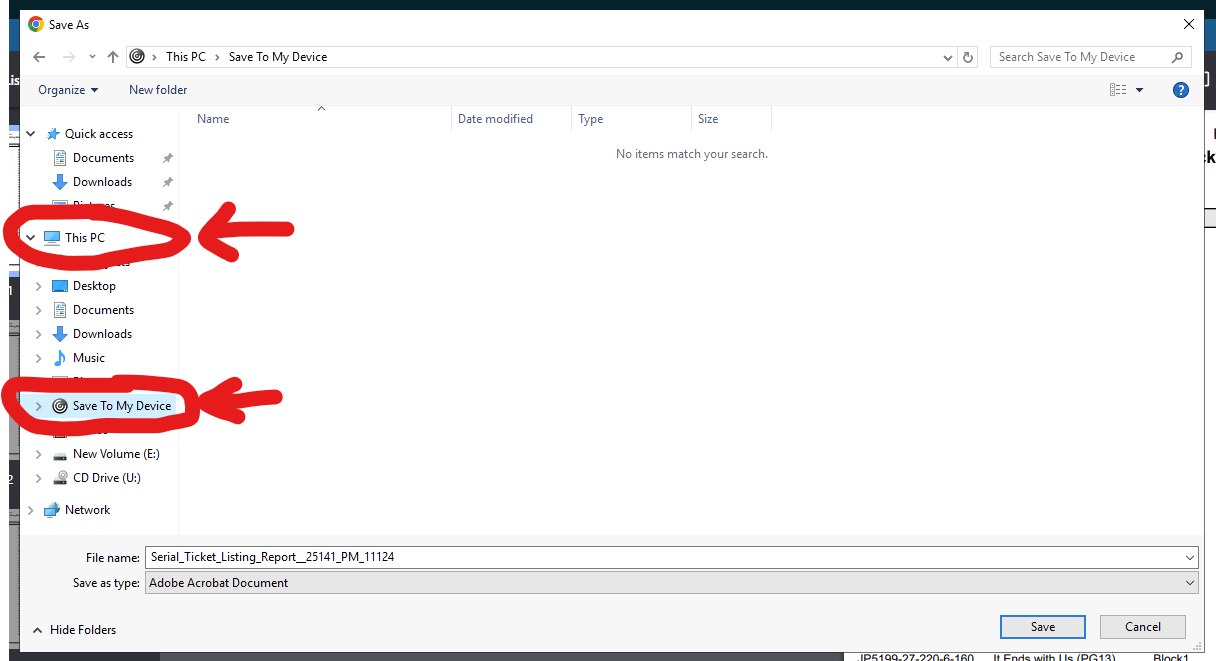Select This PC in the breadcrumb path
Viewport: 1216px width, 661px height.
coord(186,57)
